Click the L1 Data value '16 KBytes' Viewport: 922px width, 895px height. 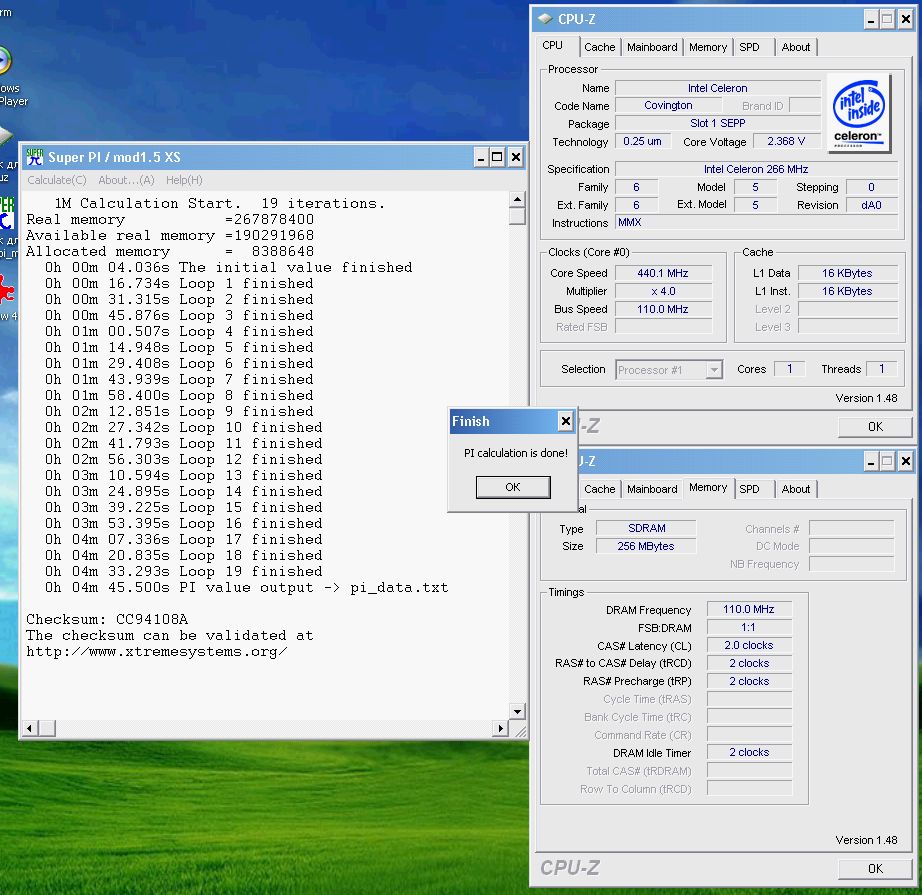(847, 273)
